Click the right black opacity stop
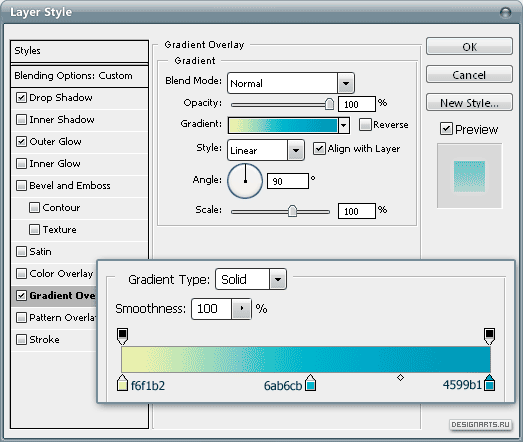Screen dimensions: 523x442 click(x=489, y=336)
